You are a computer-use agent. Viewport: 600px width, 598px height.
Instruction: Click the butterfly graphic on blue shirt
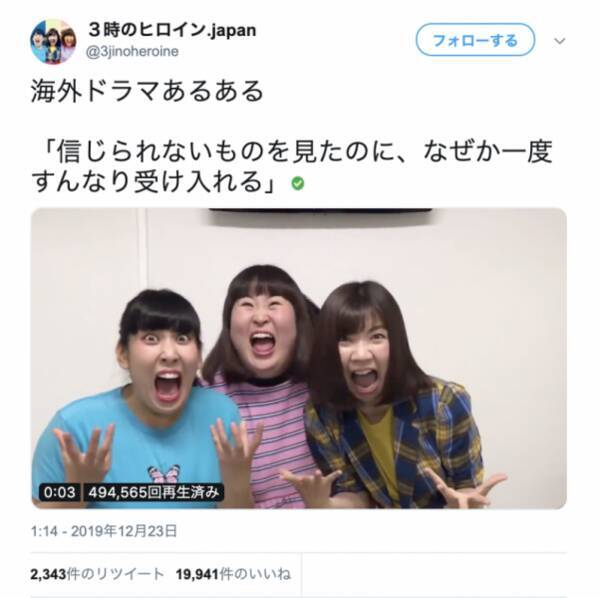click(164, 474)
